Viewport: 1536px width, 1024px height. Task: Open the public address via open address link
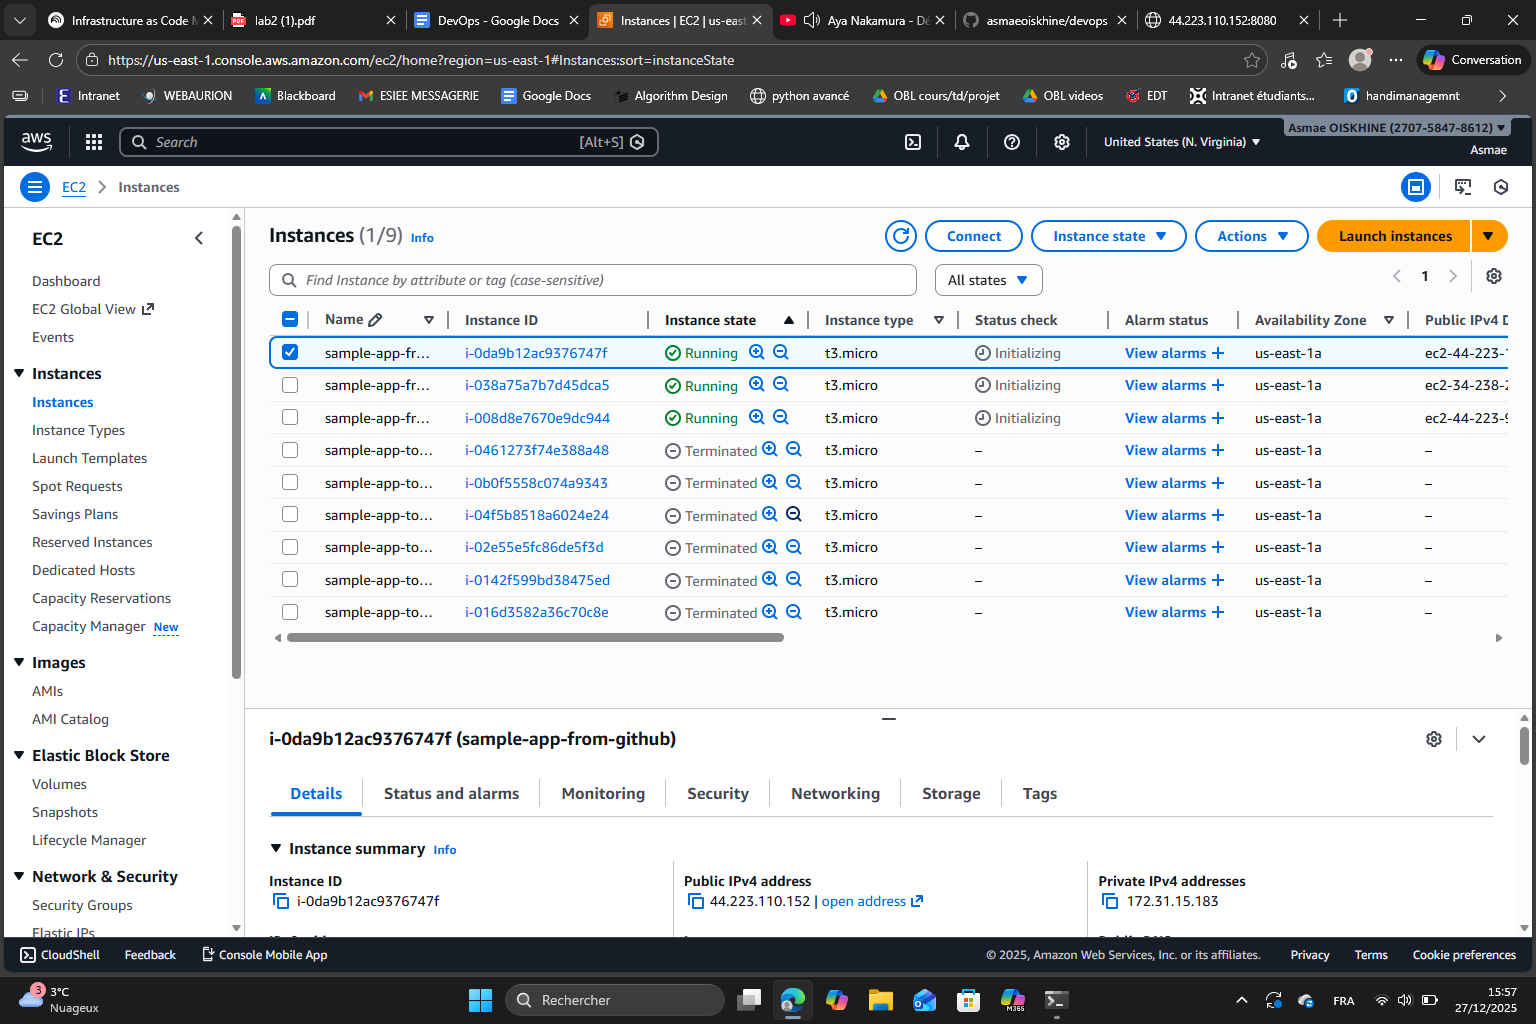coord(864,901)
